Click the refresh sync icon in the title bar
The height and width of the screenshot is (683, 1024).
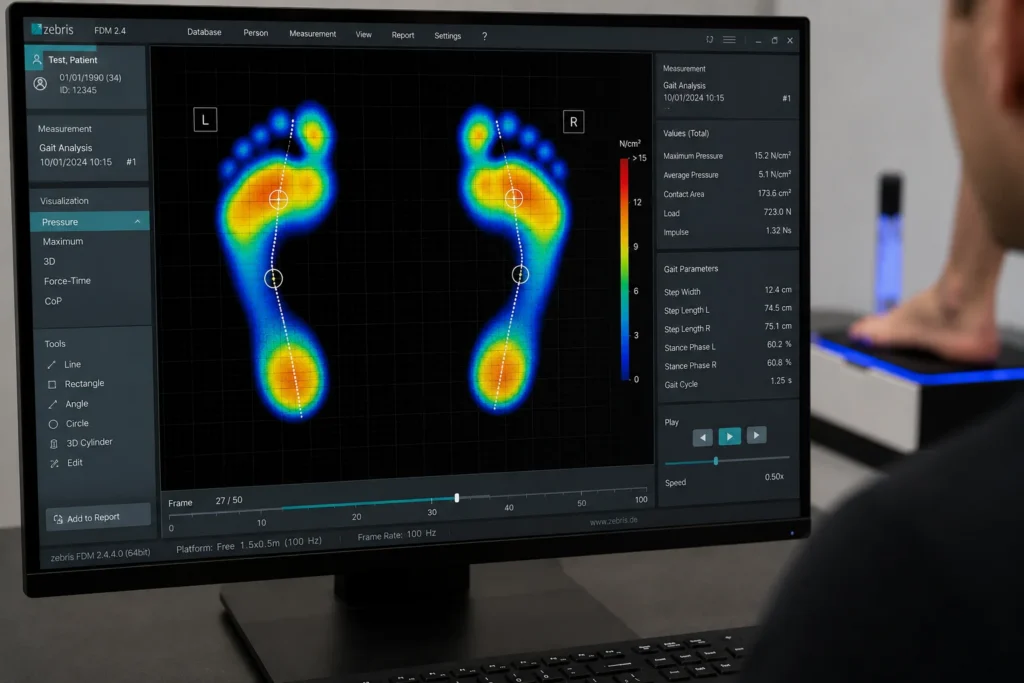[709, 40]
